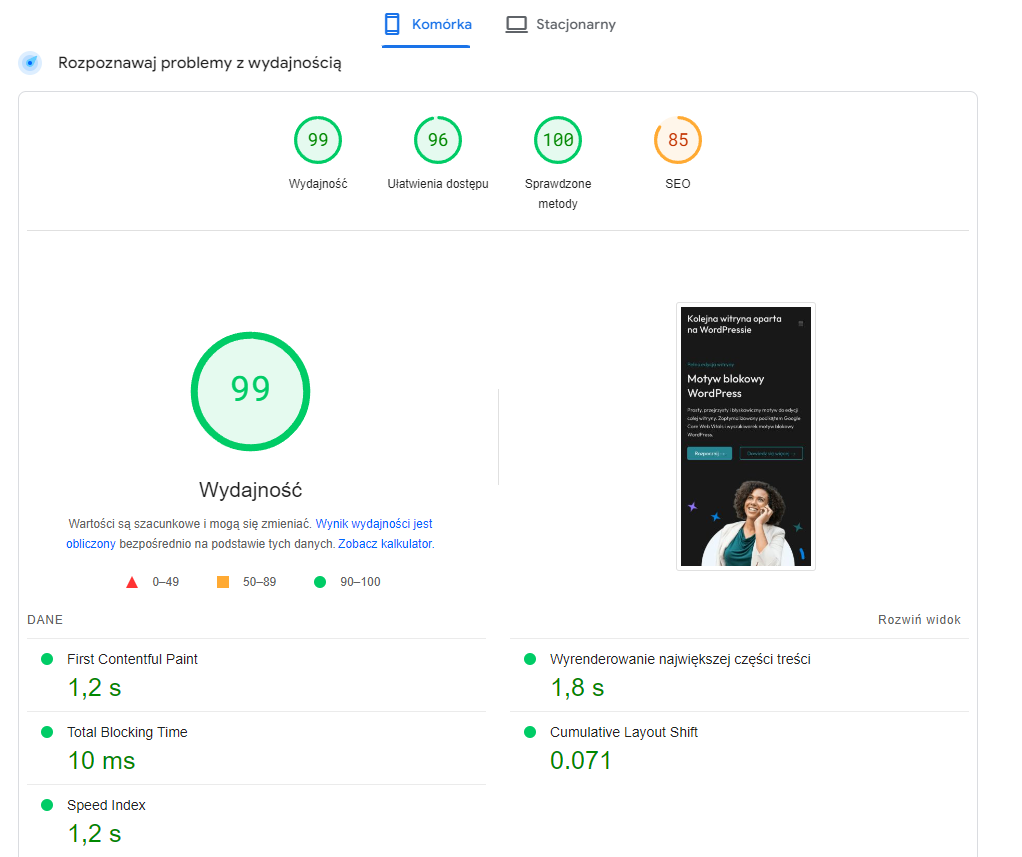Click the green dot beside Total Blocking Time

[x=47, y=732]
